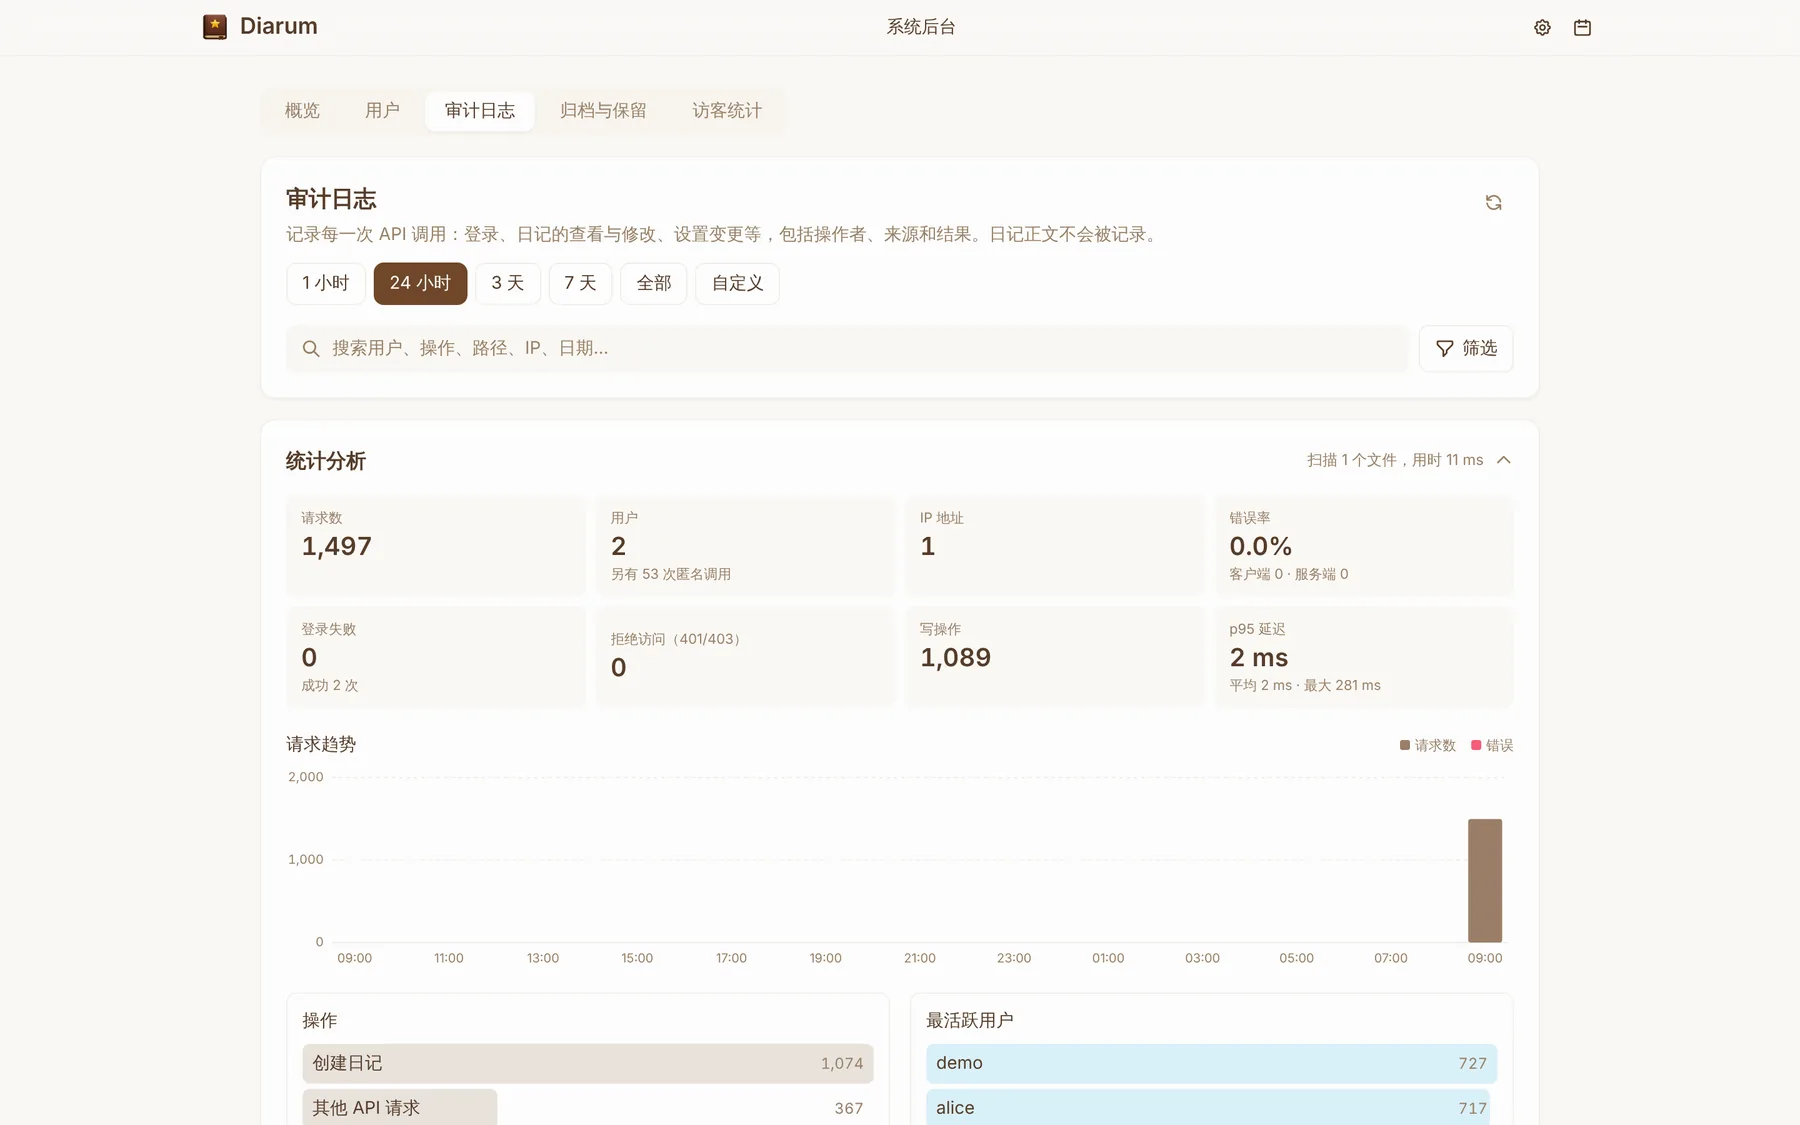This screenshot has height=1125, width=1800.
Task: Click the 系统后台 page title
Action: pos(921,28)
